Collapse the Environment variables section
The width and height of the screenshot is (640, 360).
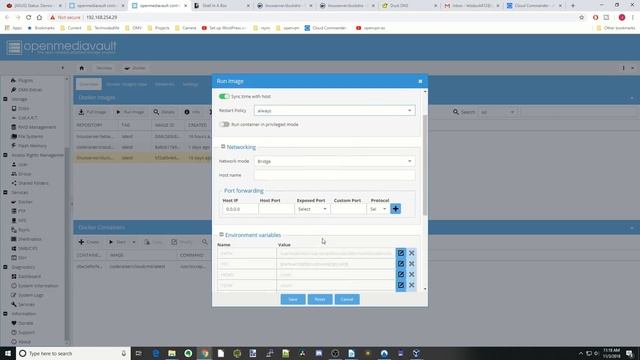click(x=221, y=235)
